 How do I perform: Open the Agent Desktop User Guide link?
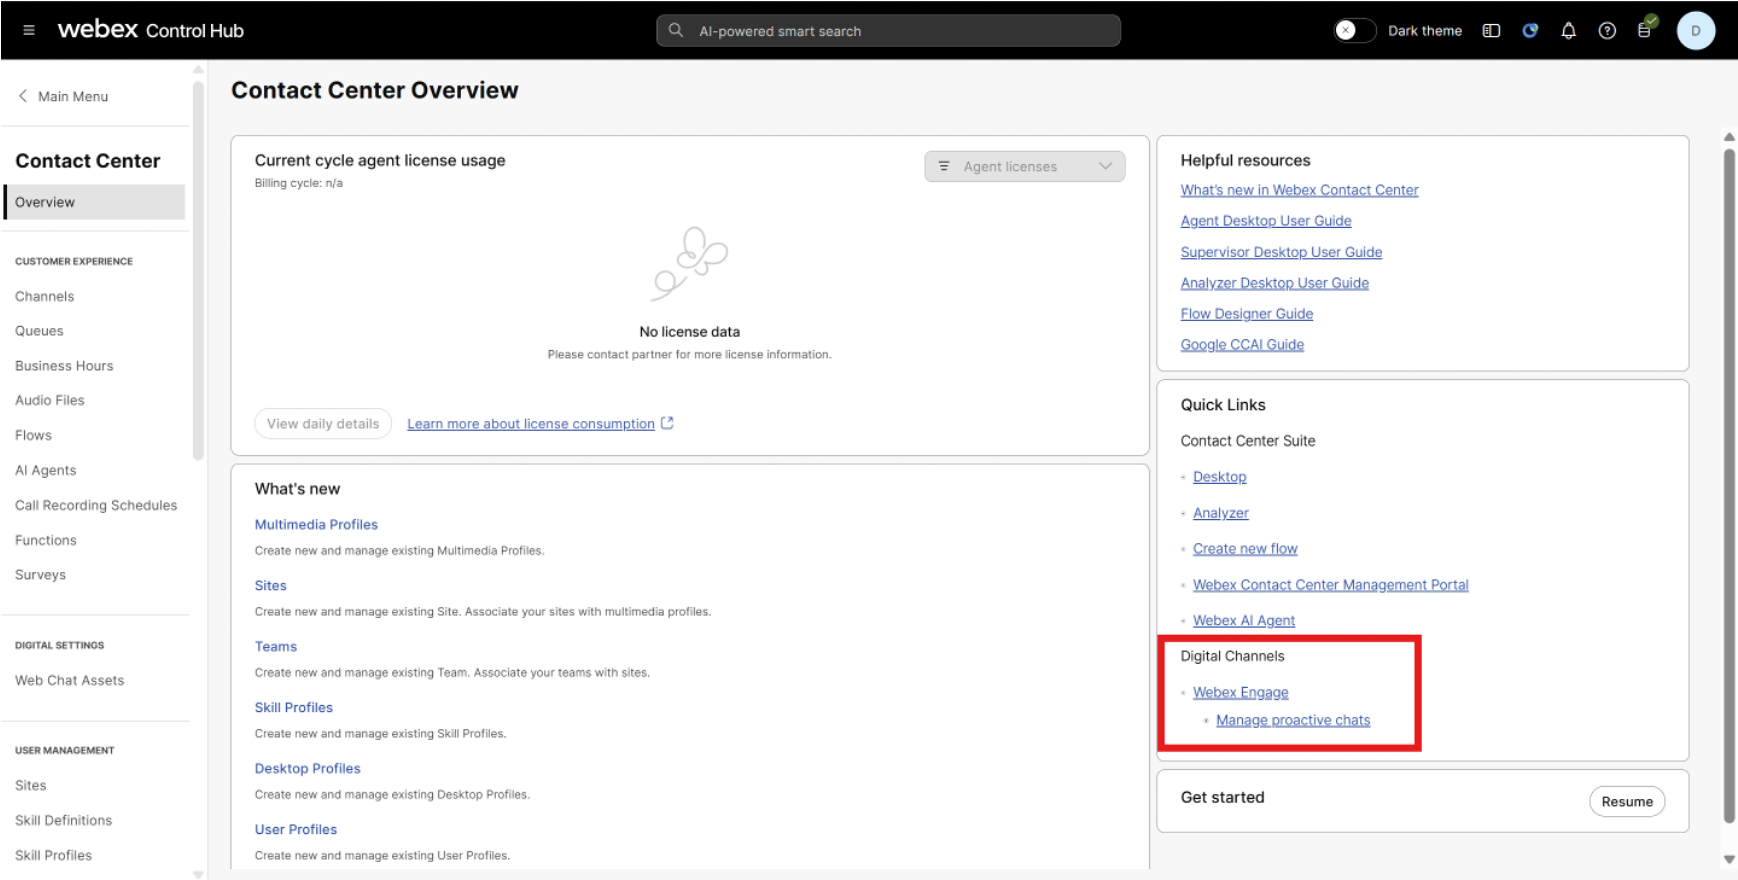pyautogui.click(x=1266, y=221)
